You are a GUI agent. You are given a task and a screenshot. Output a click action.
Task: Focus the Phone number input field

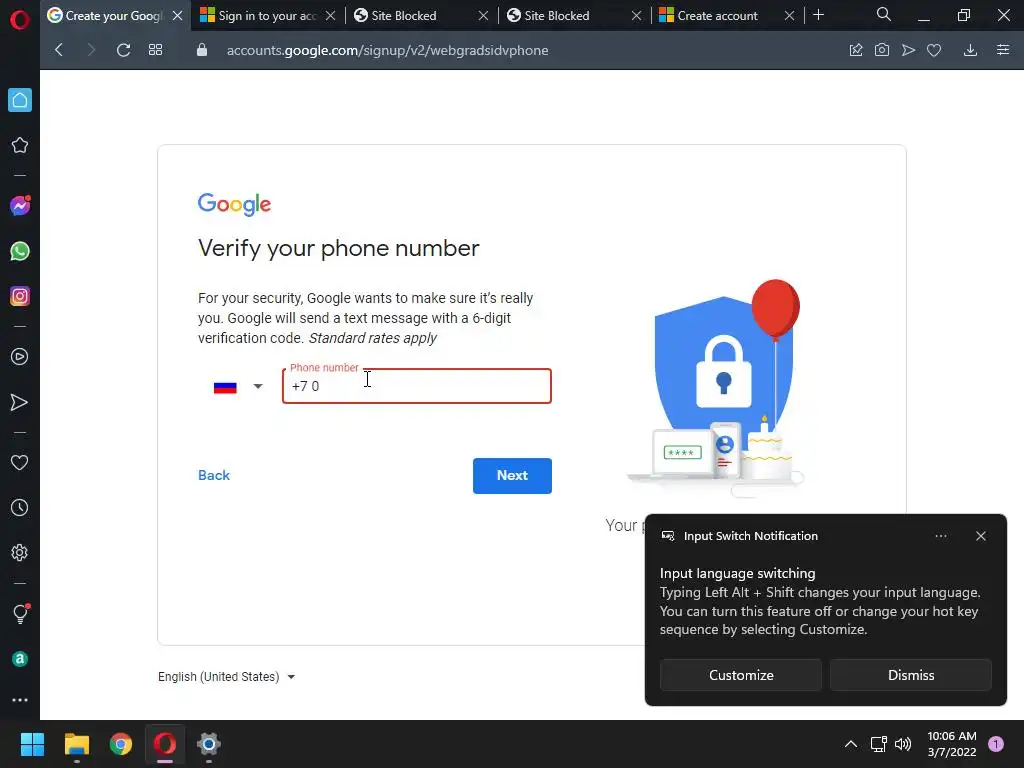pyautogui.click(x=417, y=387)
